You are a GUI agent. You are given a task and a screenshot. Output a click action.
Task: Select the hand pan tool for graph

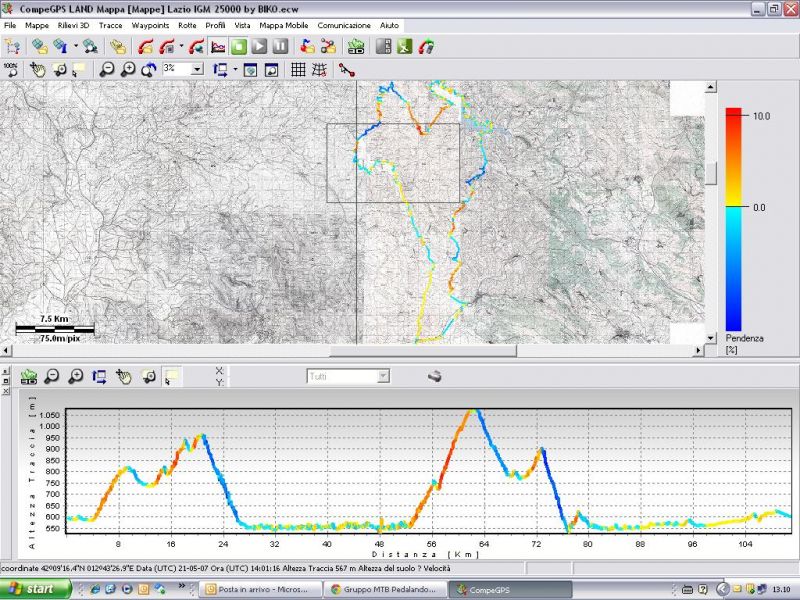tap(124, 377)
